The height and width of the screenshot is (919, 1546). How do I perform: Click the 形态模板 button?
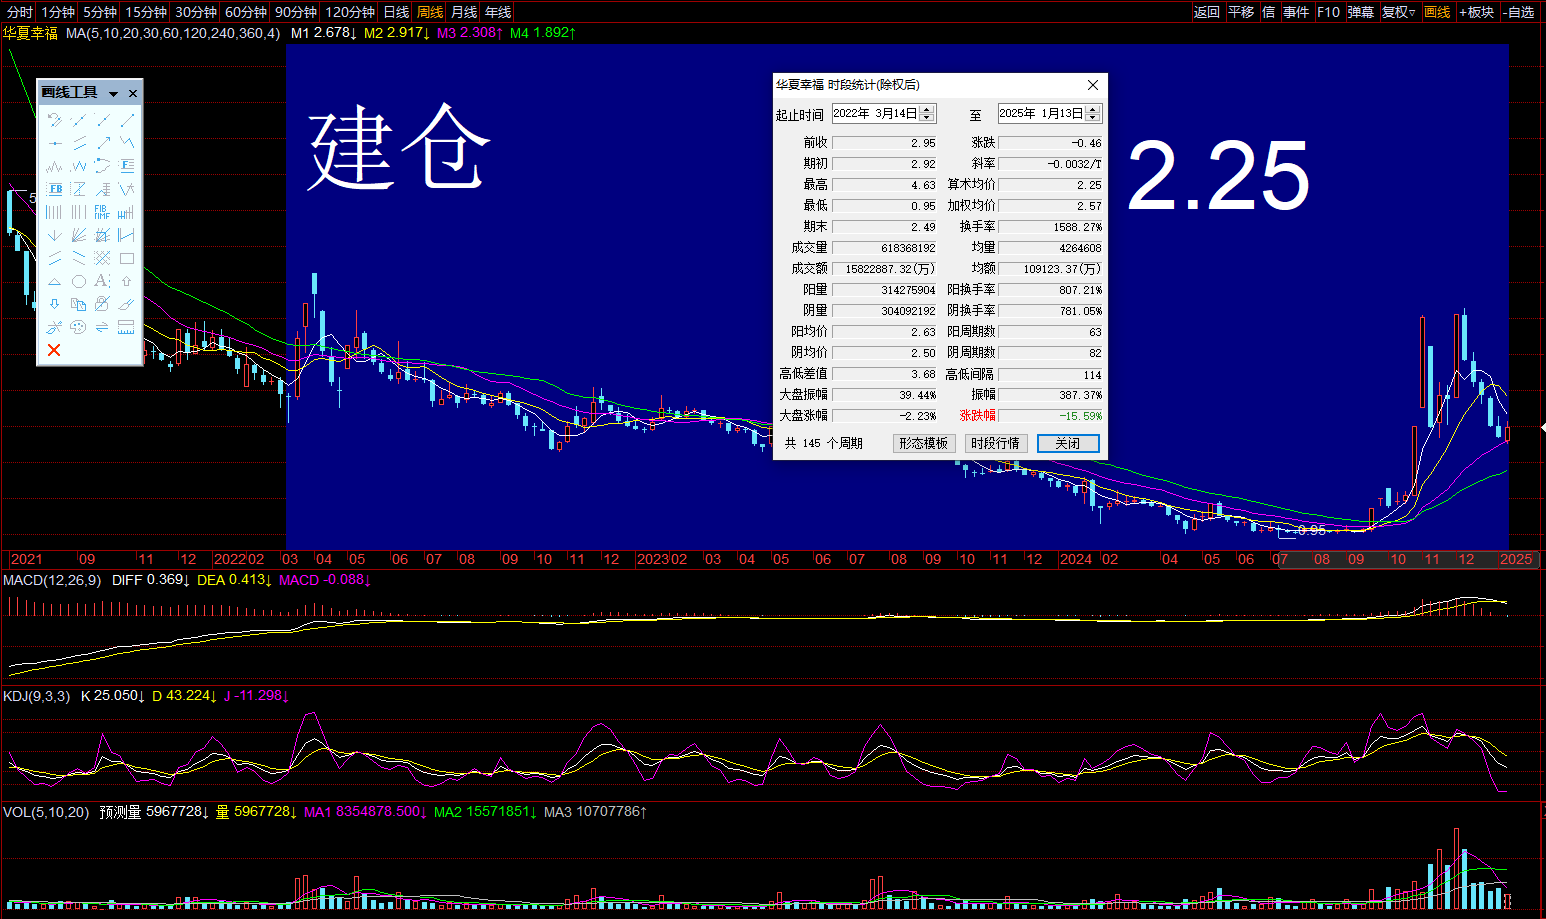point(923,443)
